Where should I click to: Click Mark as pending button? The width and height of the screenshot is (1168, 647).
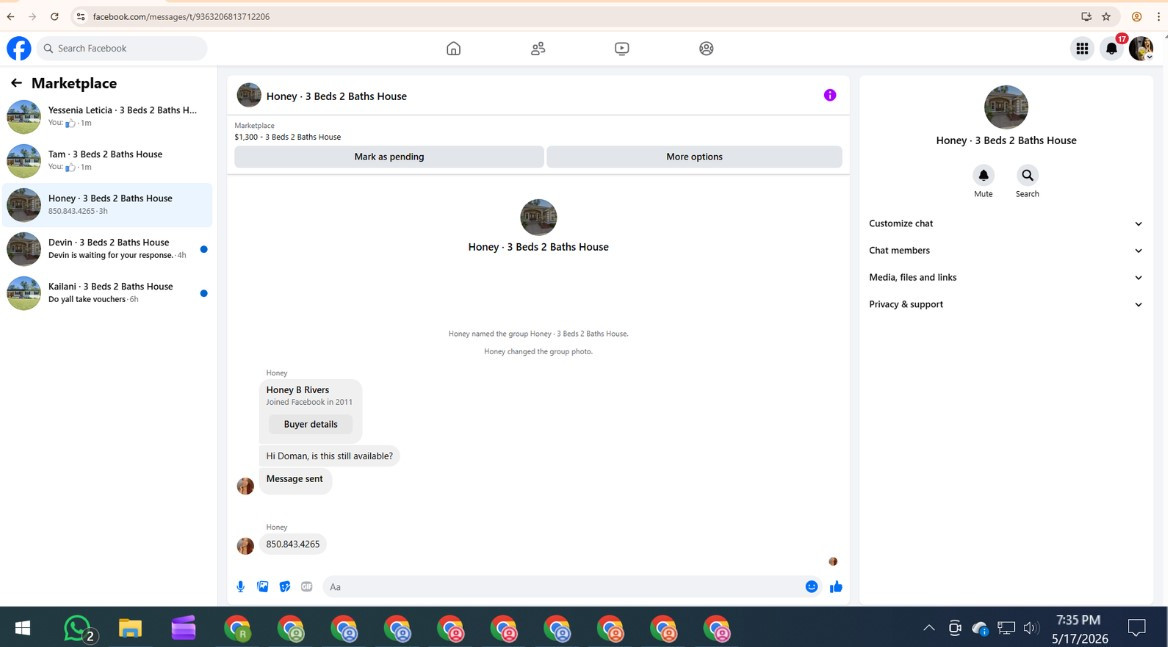pyautogui.click(x=389, y=156)
